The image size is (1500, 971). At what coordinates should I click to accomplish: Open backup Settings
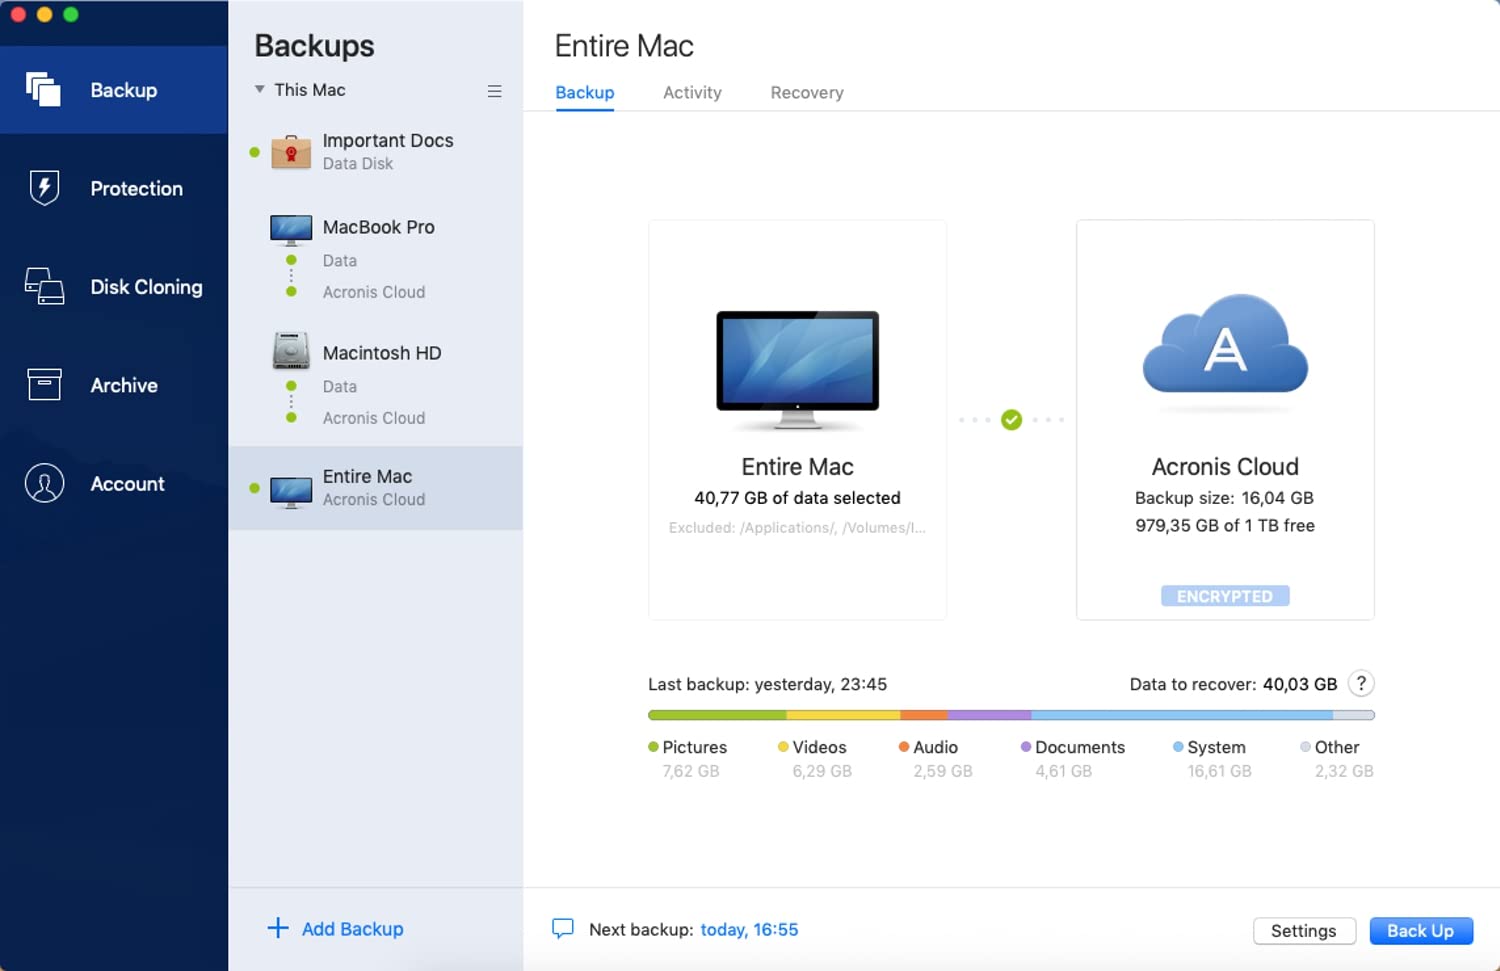point(1303,931)
